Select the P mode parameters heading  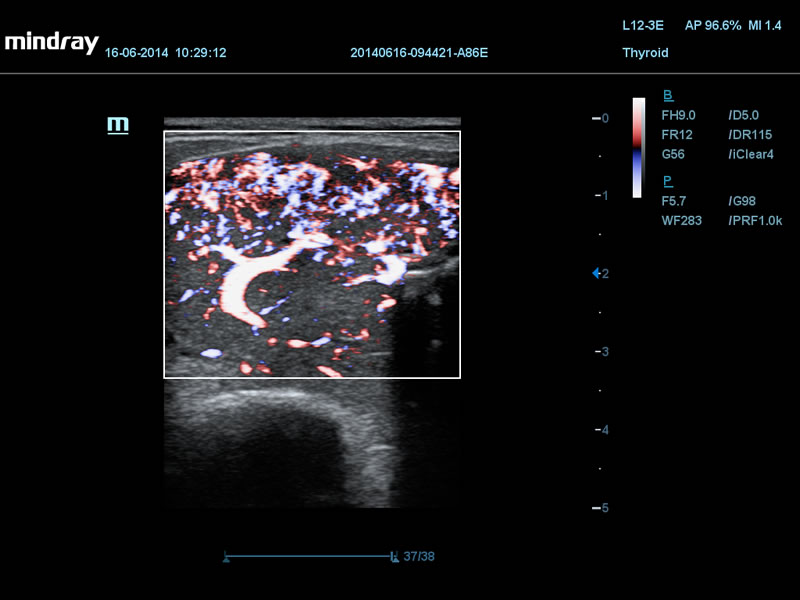[667, 181]
